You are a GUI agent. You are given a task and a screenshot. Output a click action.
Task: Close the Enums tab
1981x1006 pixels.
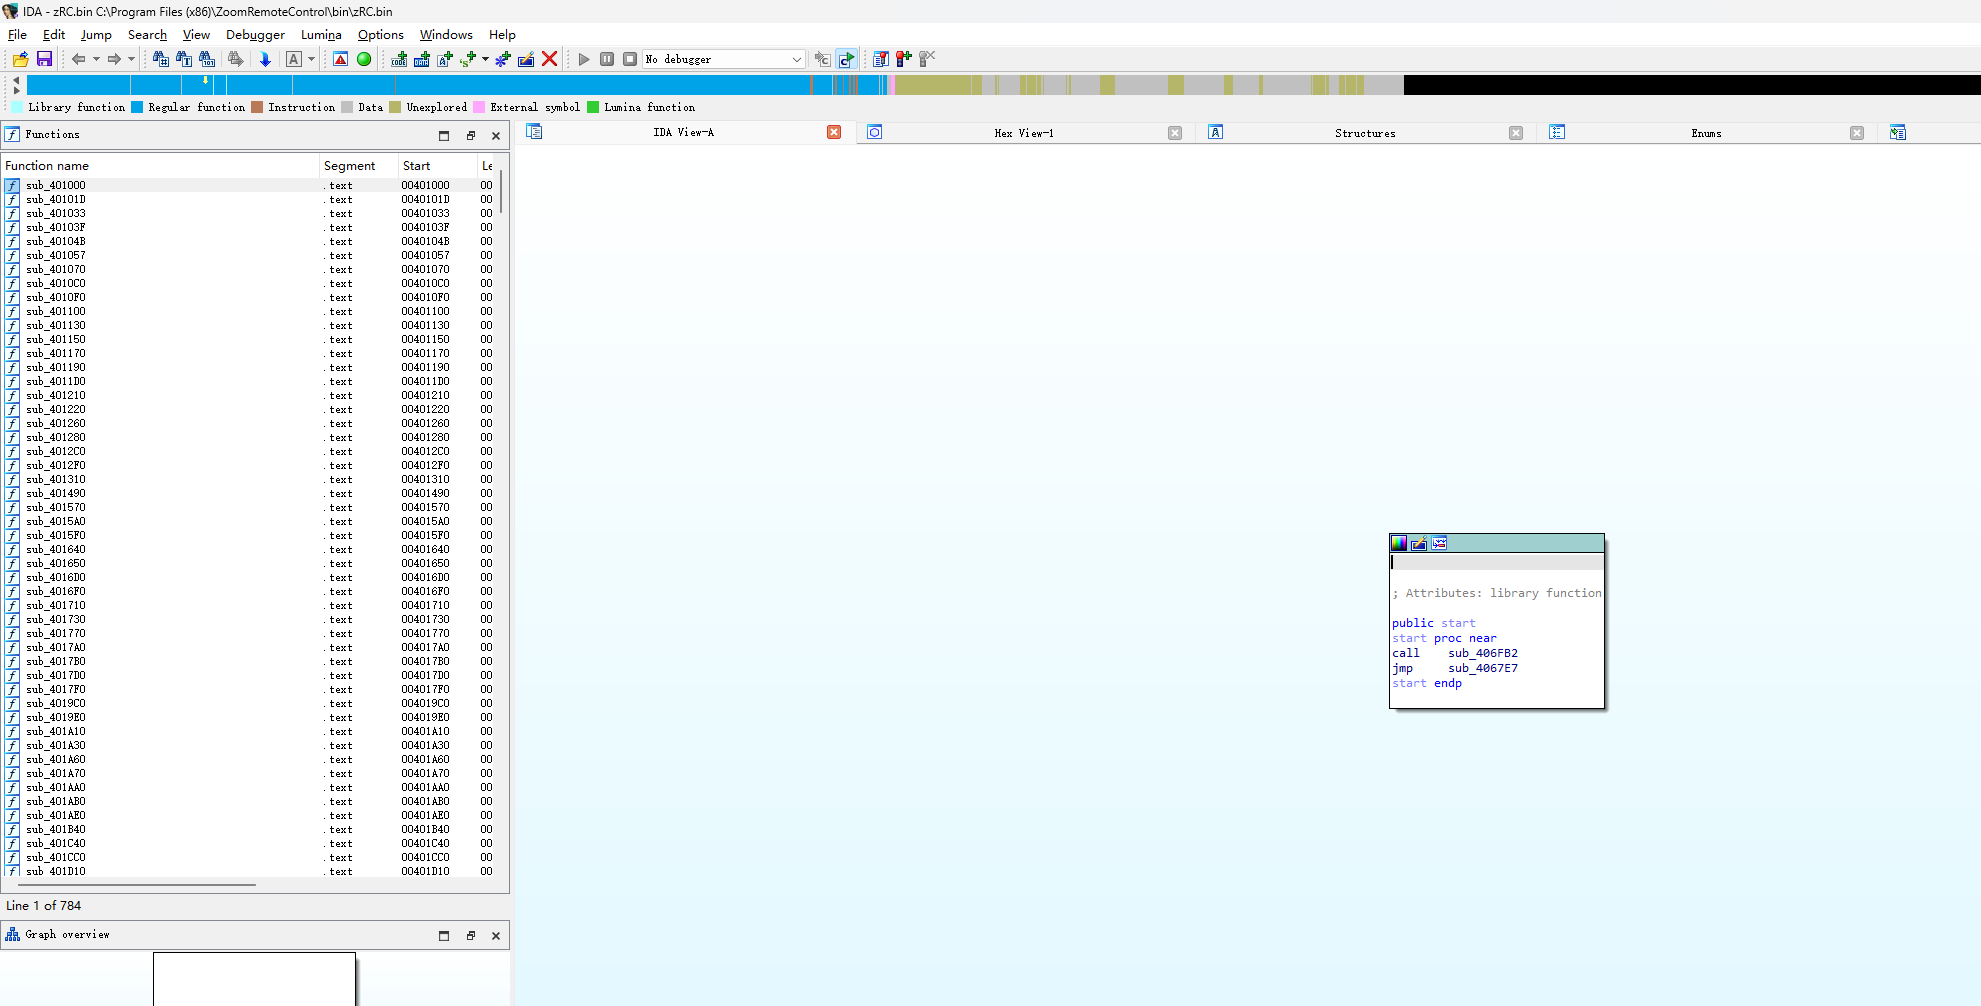1856,133
